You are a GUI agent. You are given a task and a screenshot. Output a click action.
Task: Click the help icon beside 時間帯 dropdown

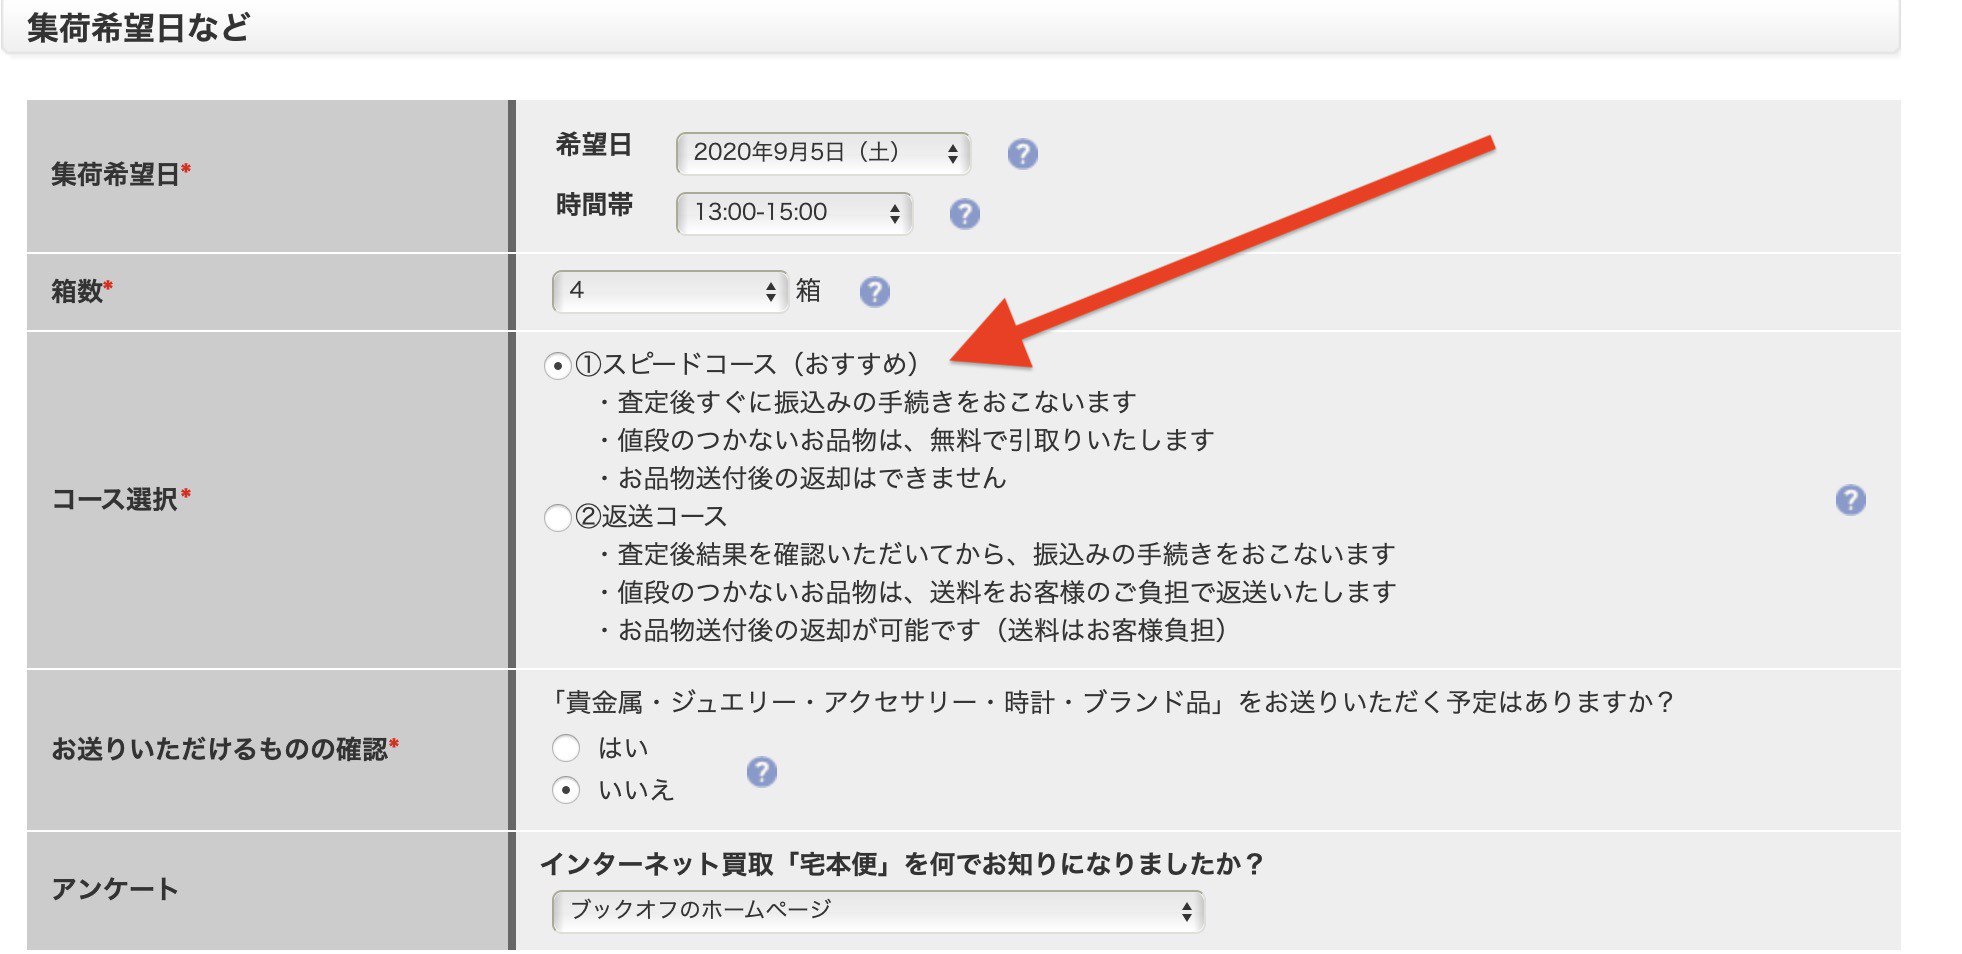click(x=964, y=214)
